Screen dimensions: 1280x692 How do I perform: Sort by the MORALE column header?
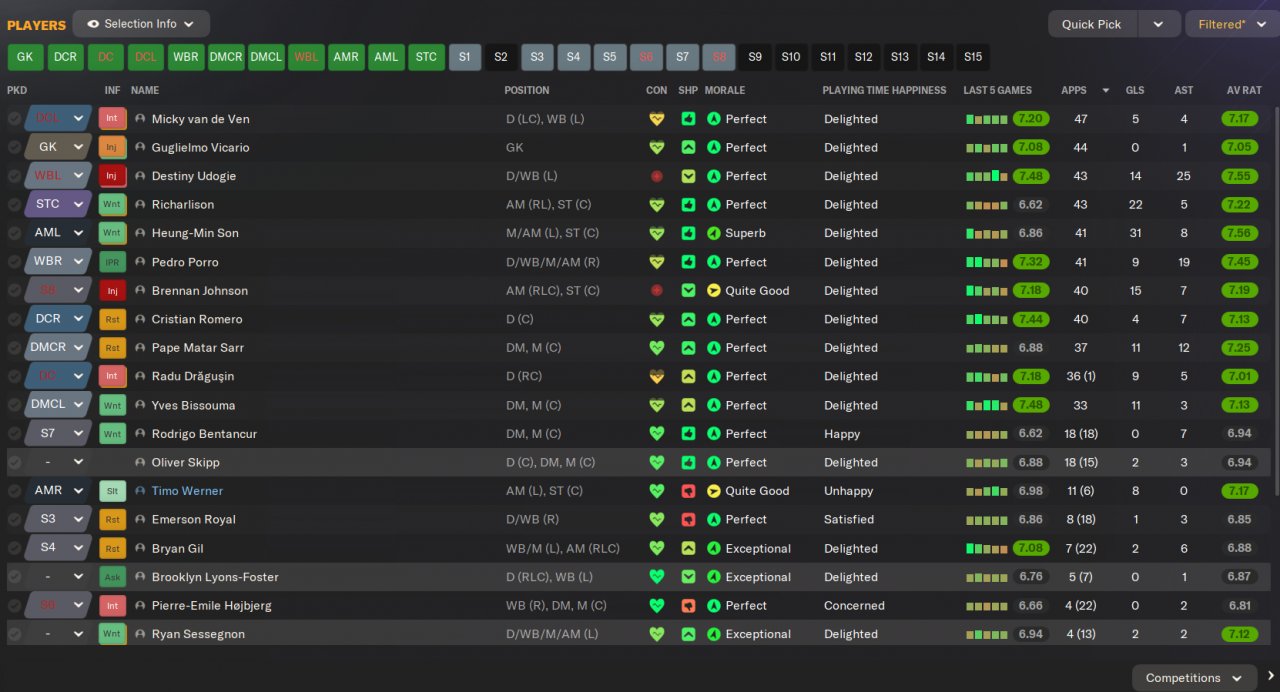(x=725, y=90)
